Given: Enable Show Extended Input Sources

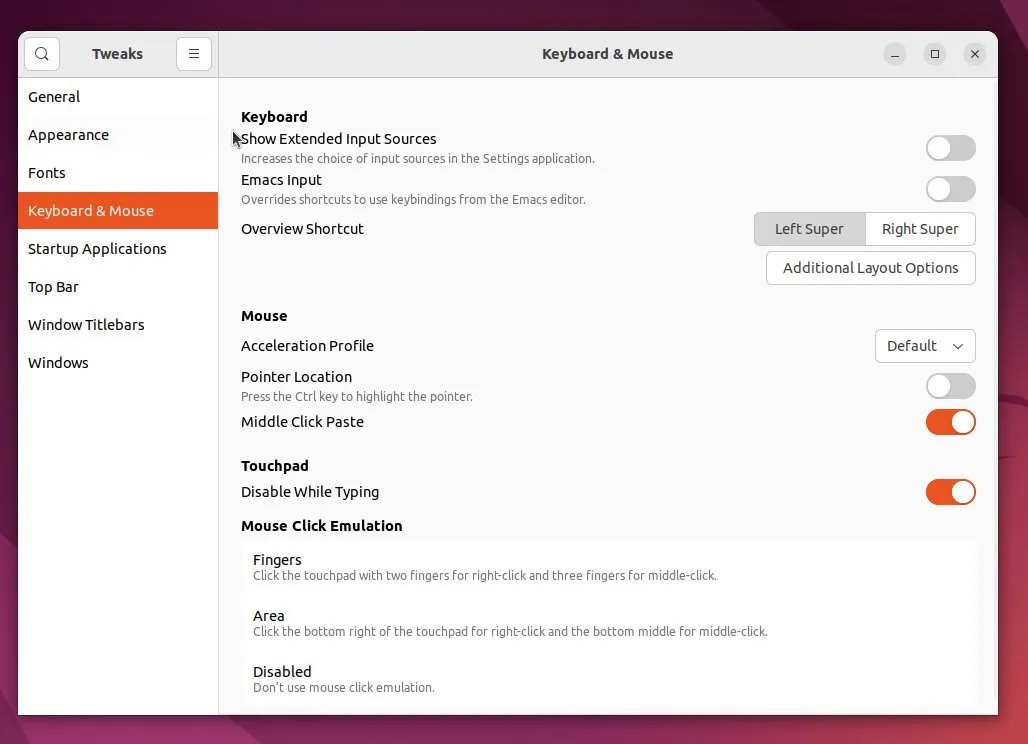Looking at the screenshot, I should (x=949, y=147).
